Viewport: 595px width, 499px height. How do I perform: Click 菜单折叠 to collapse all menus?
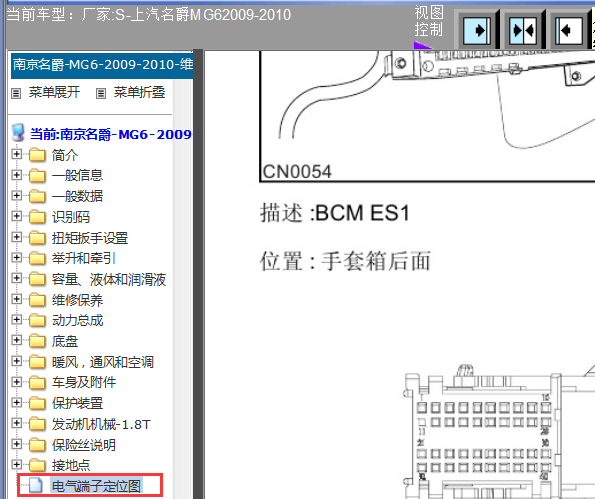[139, 92]
